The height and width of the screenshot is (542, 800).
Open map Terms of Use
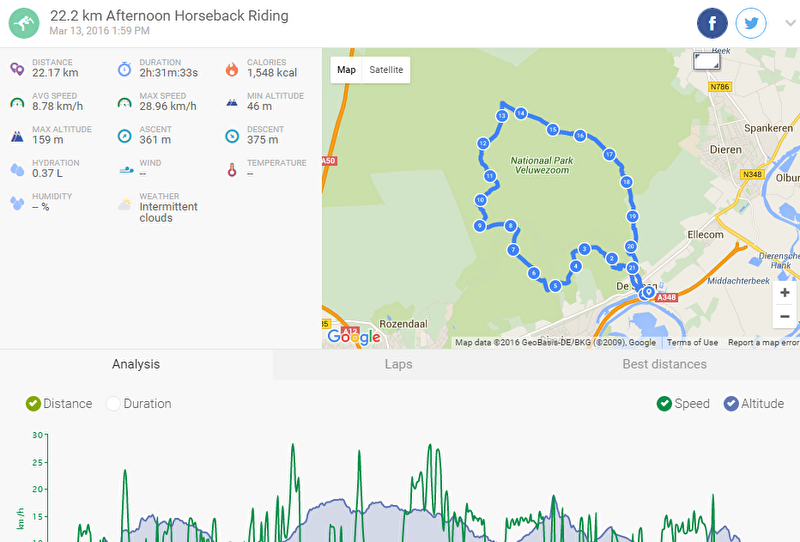pyautogui.click(x=692, y=342)
